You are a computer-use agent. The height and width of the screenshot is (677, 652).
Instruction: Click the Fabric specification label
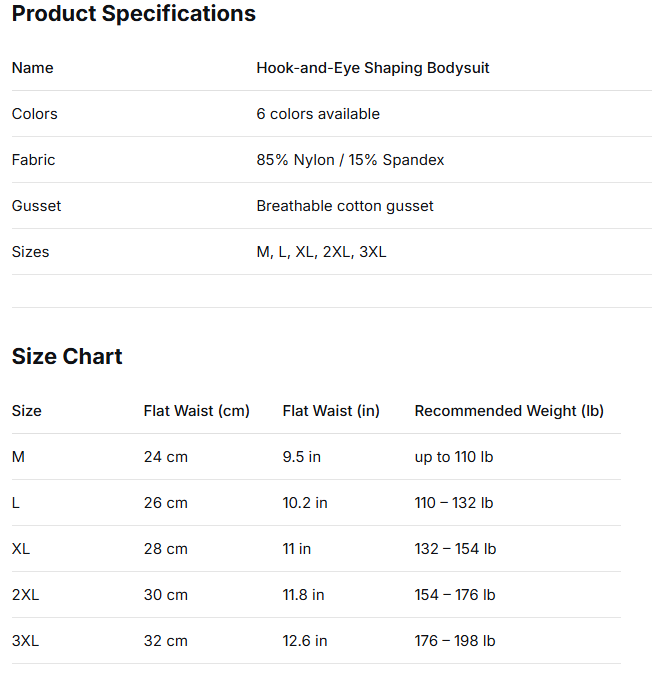click(33, 160)
